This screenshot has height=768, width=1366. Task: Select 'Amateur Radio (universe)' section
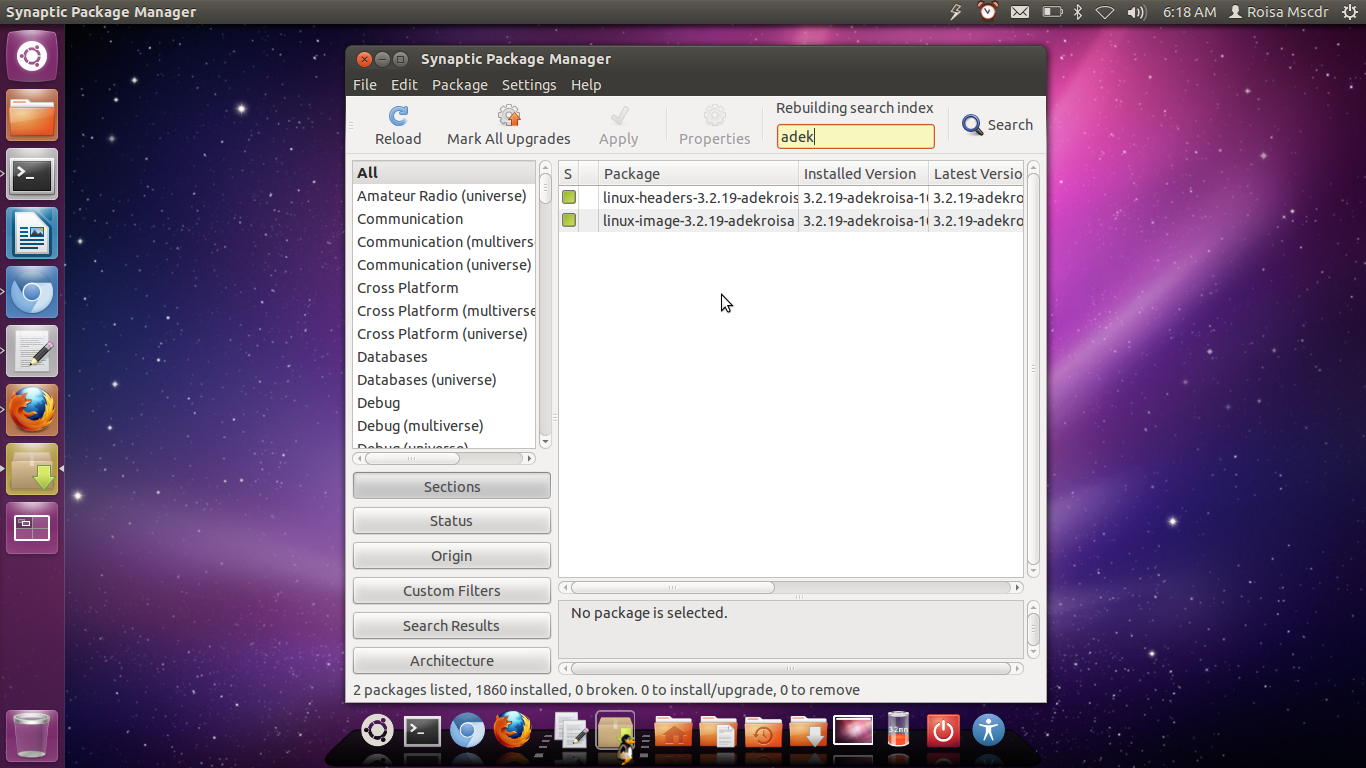445,196
